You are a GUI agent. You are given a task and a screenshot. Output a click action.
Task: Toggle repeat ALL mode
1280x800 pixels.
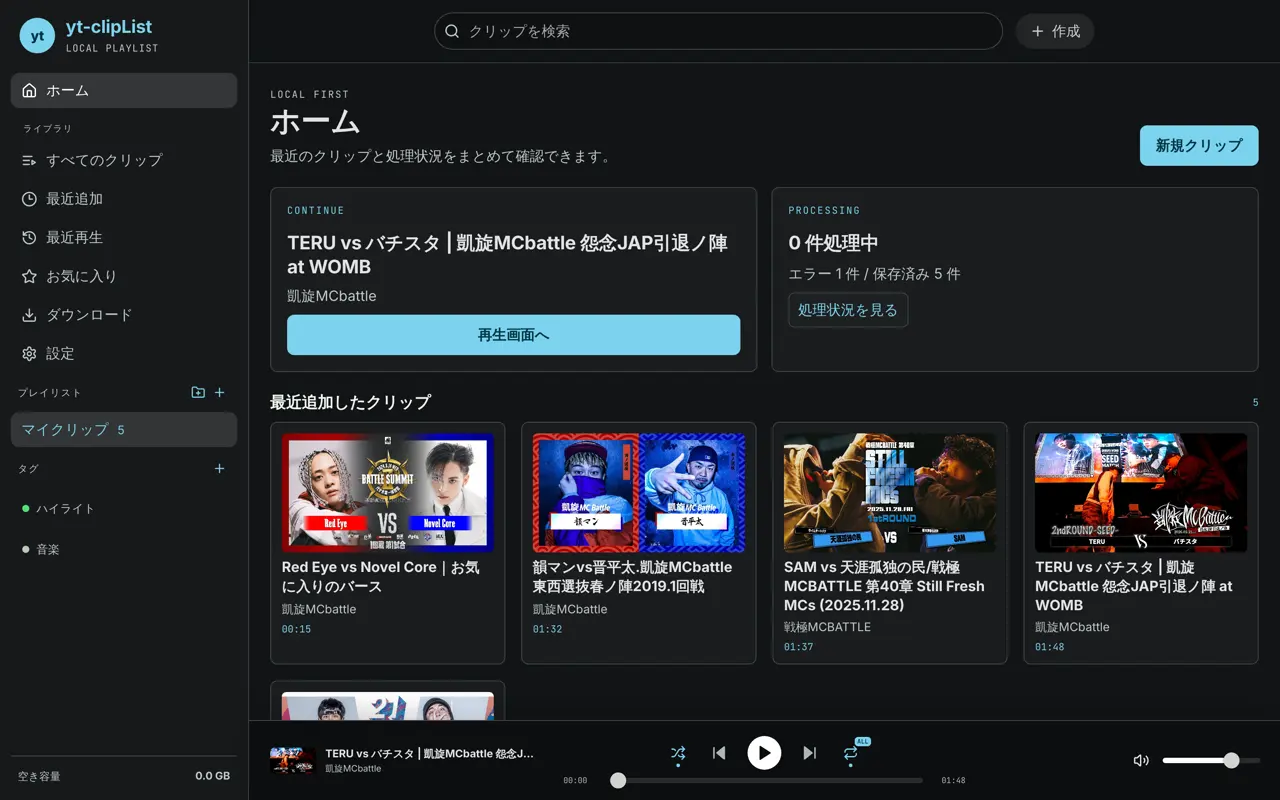851,753
